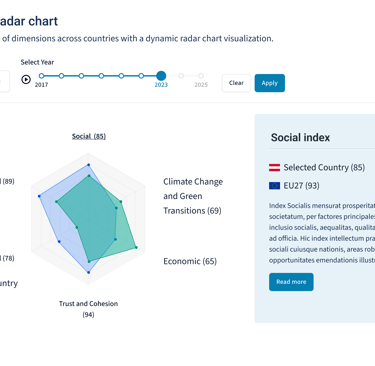
Task: Select Climate Change and Green Transitions label
Action: 193,196
